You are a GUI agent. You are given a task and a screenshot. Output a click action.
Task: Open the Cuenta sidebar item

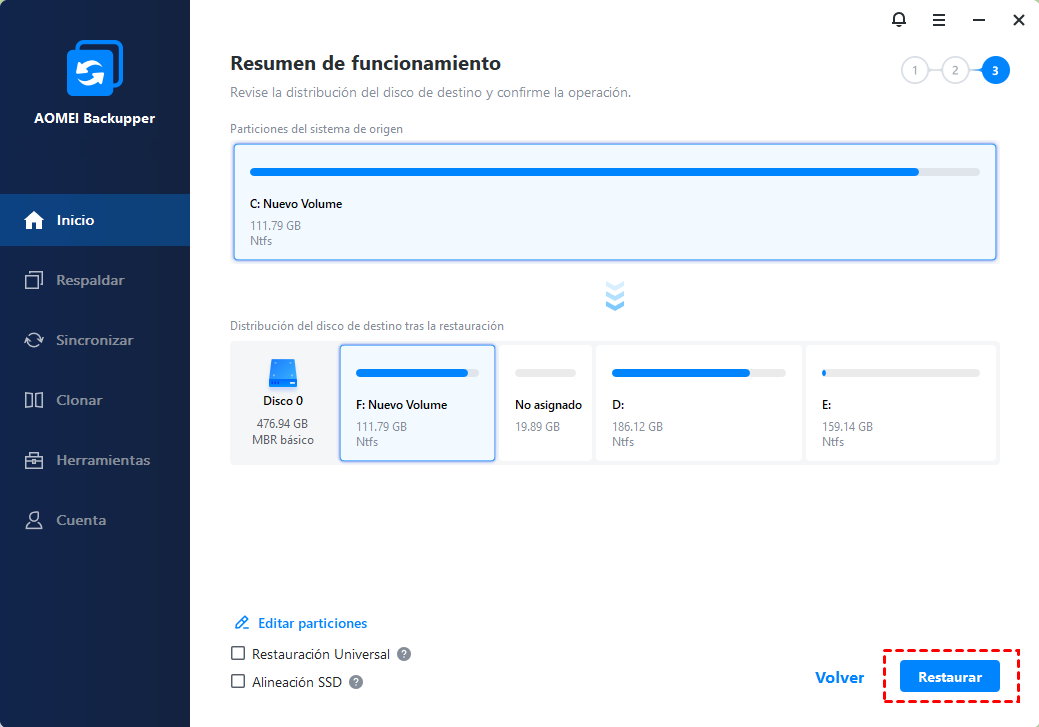coord(81,520)
